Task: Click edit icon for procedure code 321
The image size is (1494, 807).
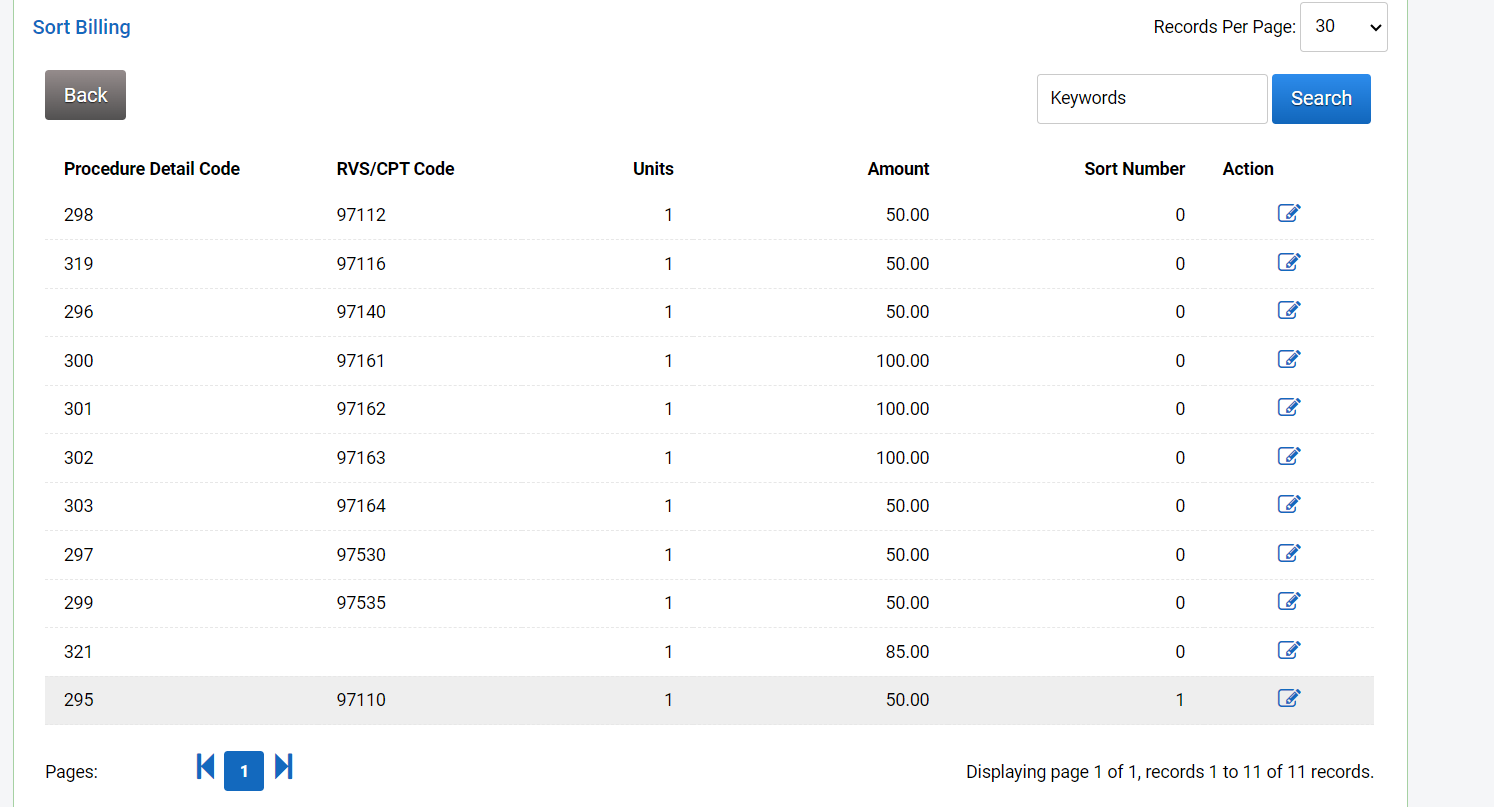Action: [x=1289, y=650]
